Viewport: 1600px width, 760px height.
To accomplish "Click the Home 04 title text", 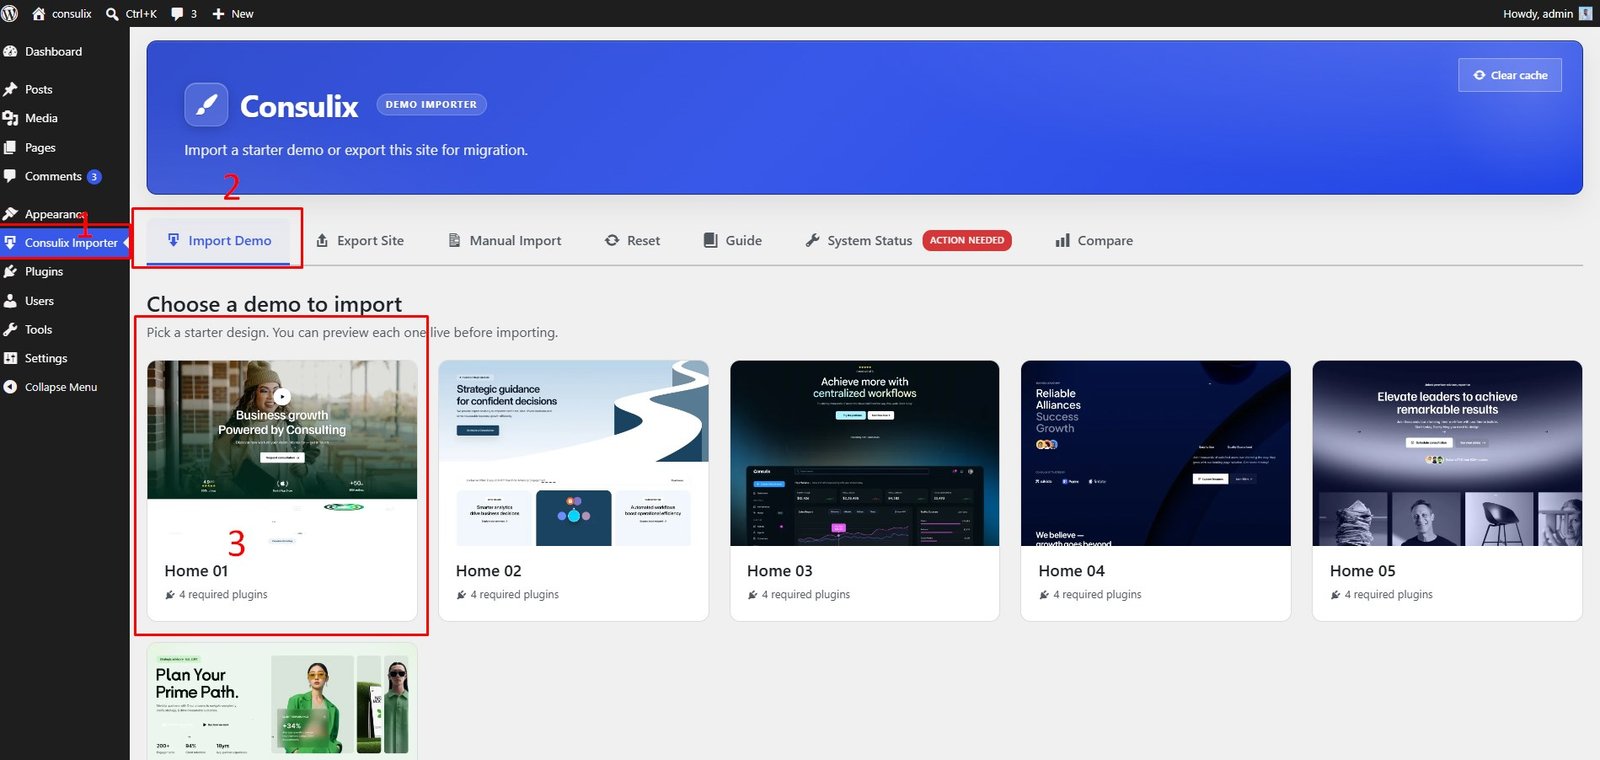I will (x=1071, y=571).
